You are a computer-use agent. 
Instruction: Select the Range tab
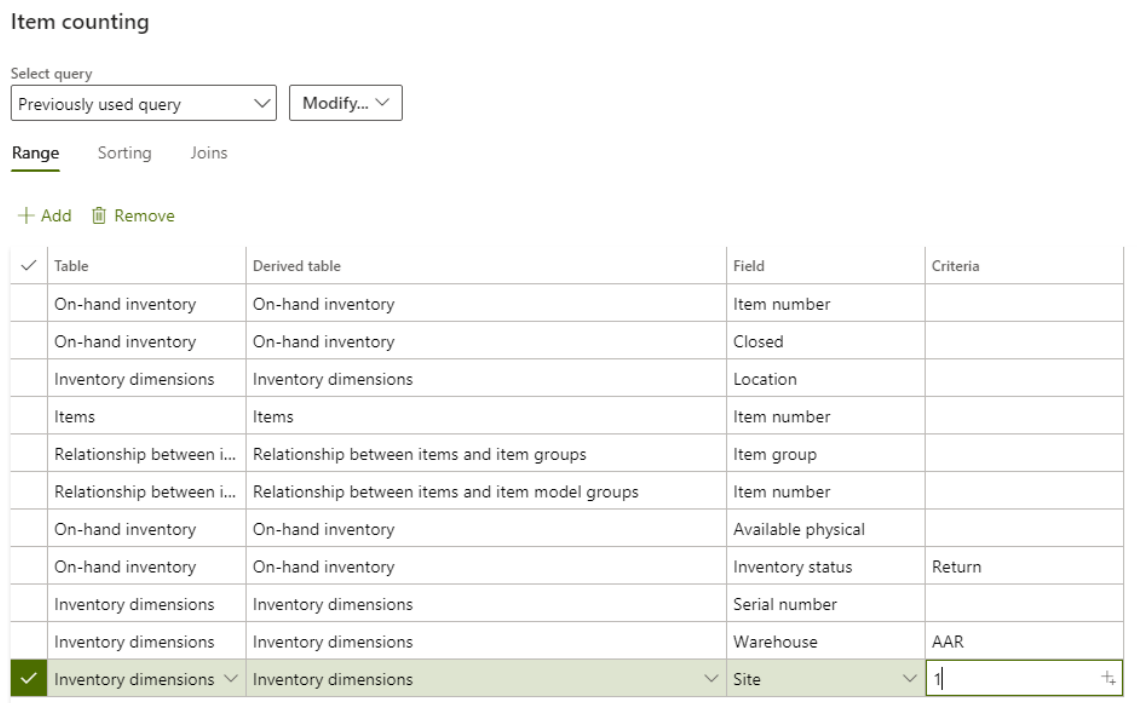35,153
